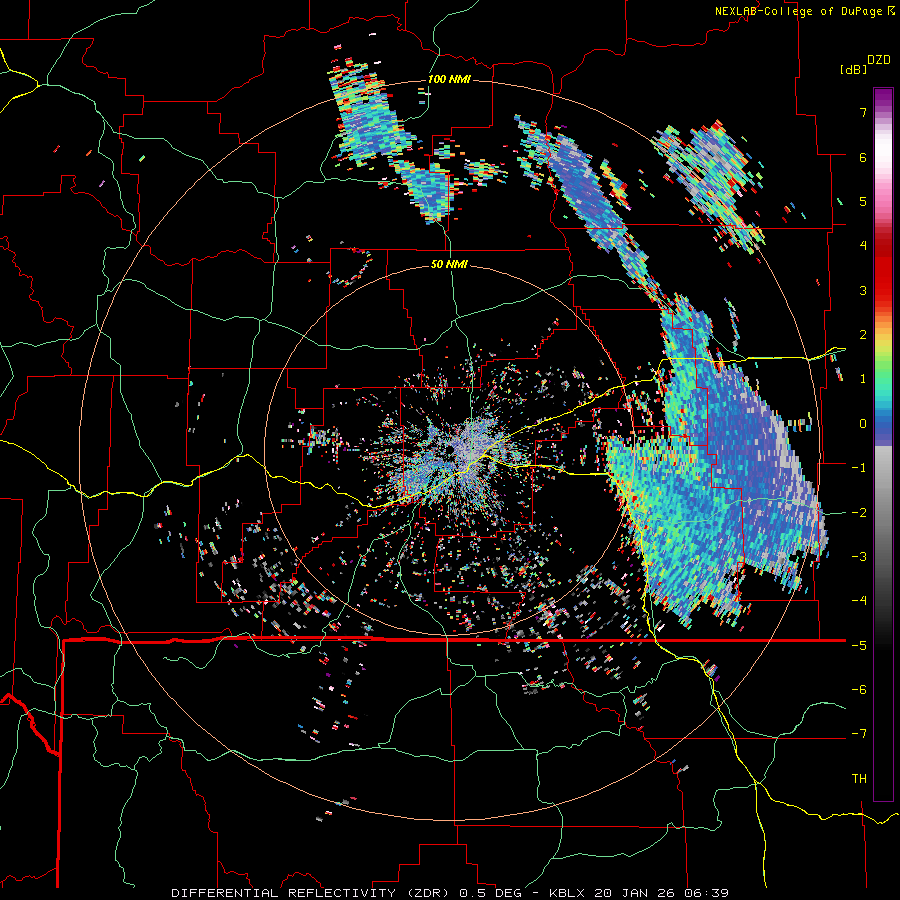This screenshot has width=900, height=900.
Task: Click the -4 value on the color scale
Action: coord(859,601)
